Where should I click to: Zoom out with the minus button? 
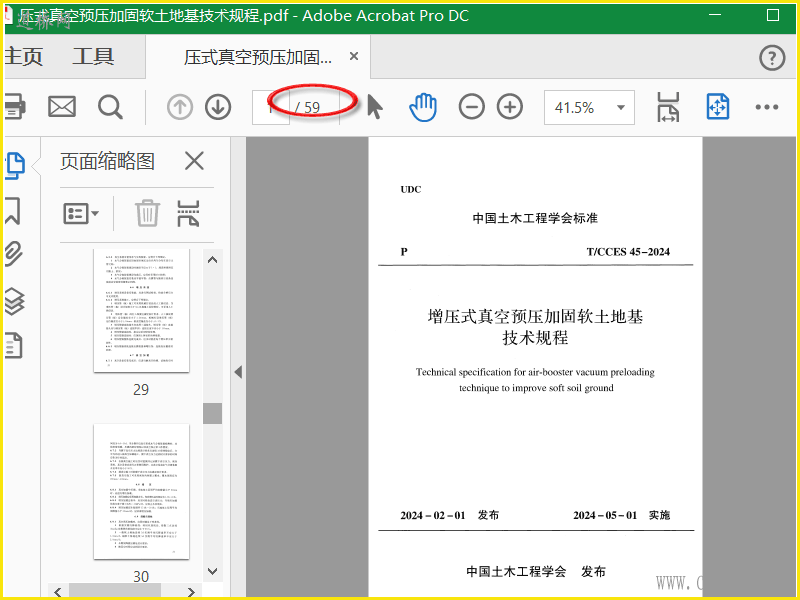(471, 107)
